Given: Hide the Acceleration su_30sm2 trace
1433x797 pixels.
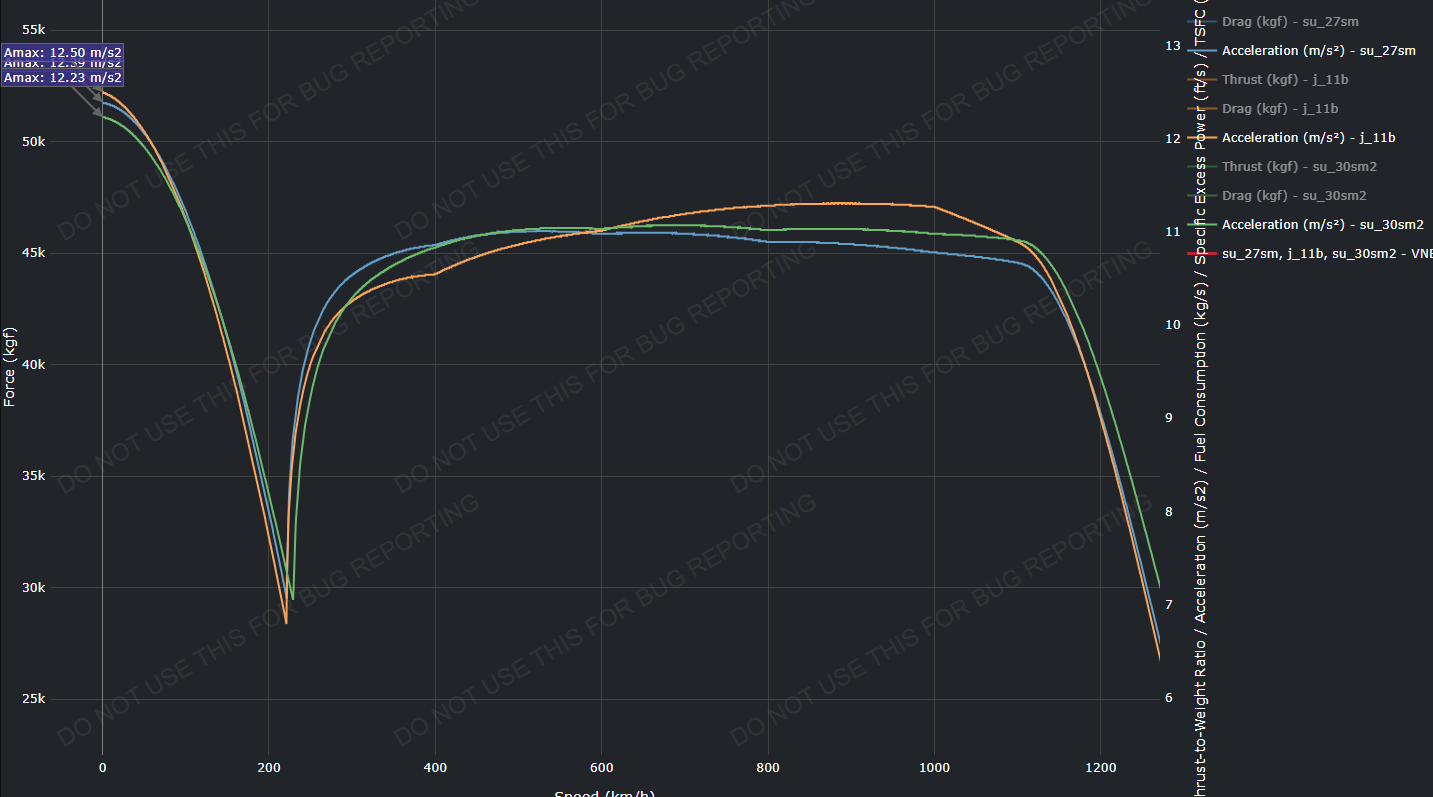Looking at the screenshot, I should tap(1322, 224).
